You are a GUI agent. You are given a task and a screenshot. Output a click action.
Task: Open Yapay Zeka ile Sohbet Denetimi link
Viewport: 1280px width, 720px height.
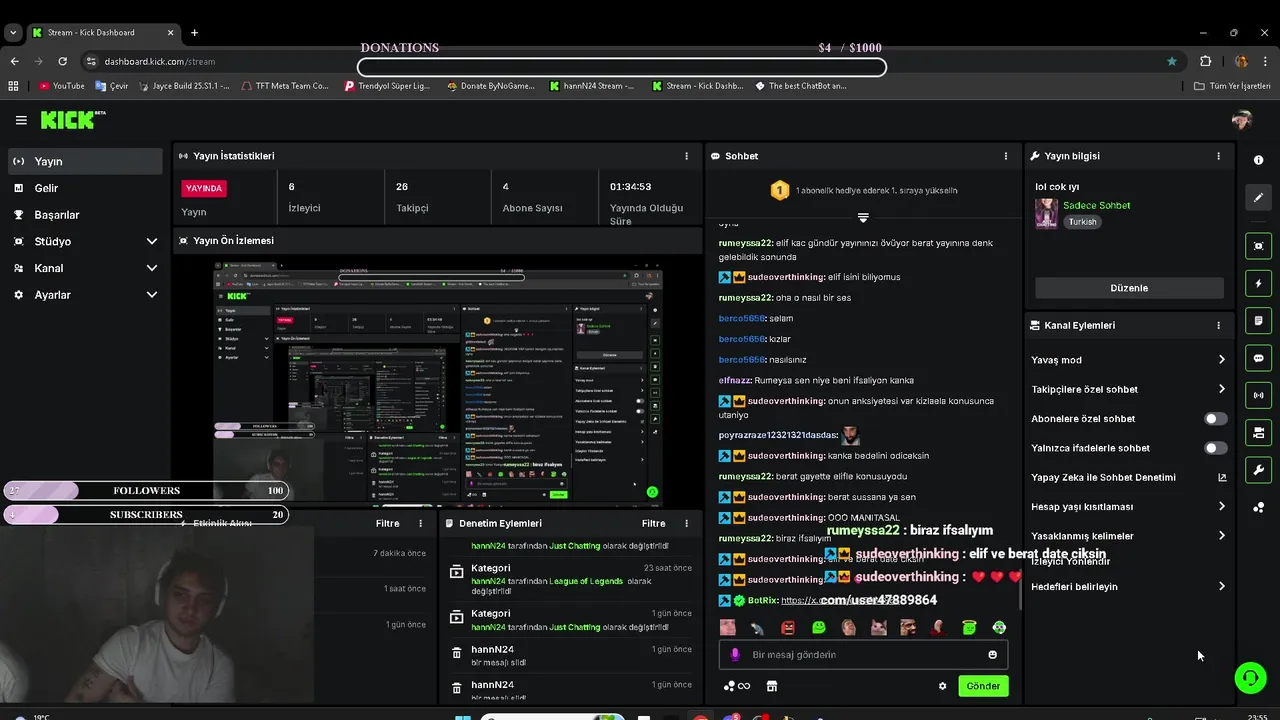click(1129, 477)
